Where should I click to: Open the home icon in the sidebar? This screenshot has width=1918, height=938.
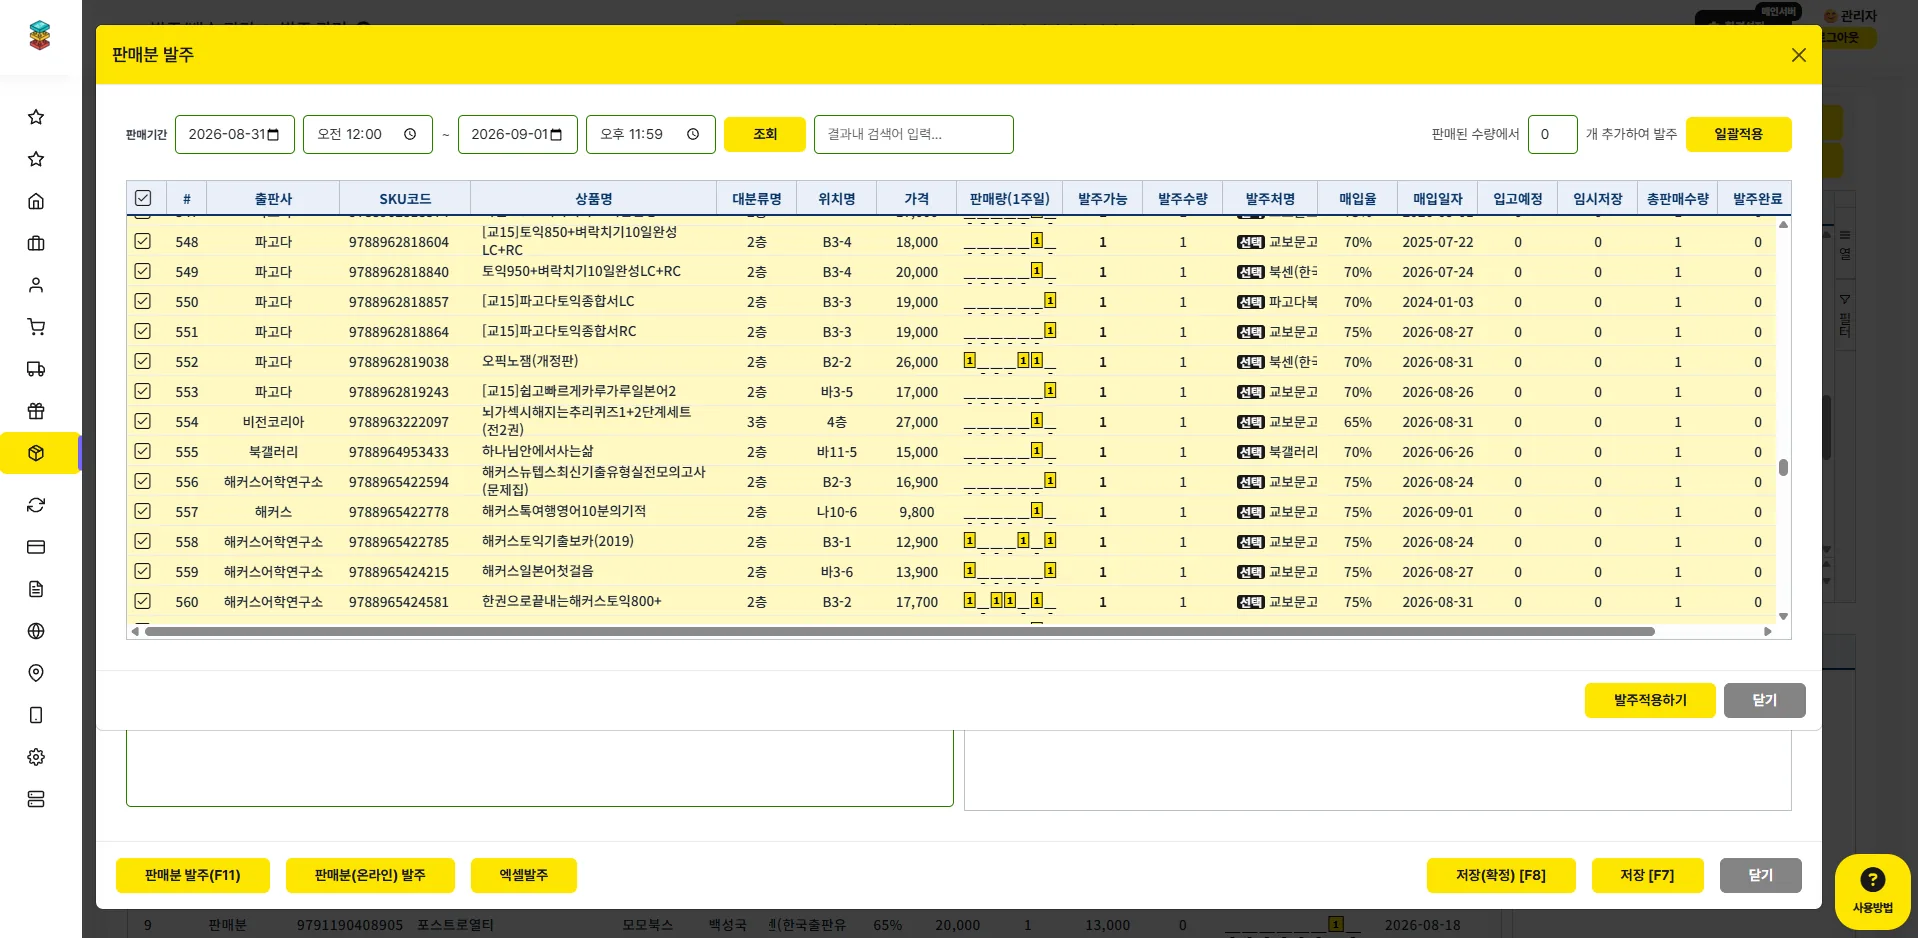coord(36,201)
